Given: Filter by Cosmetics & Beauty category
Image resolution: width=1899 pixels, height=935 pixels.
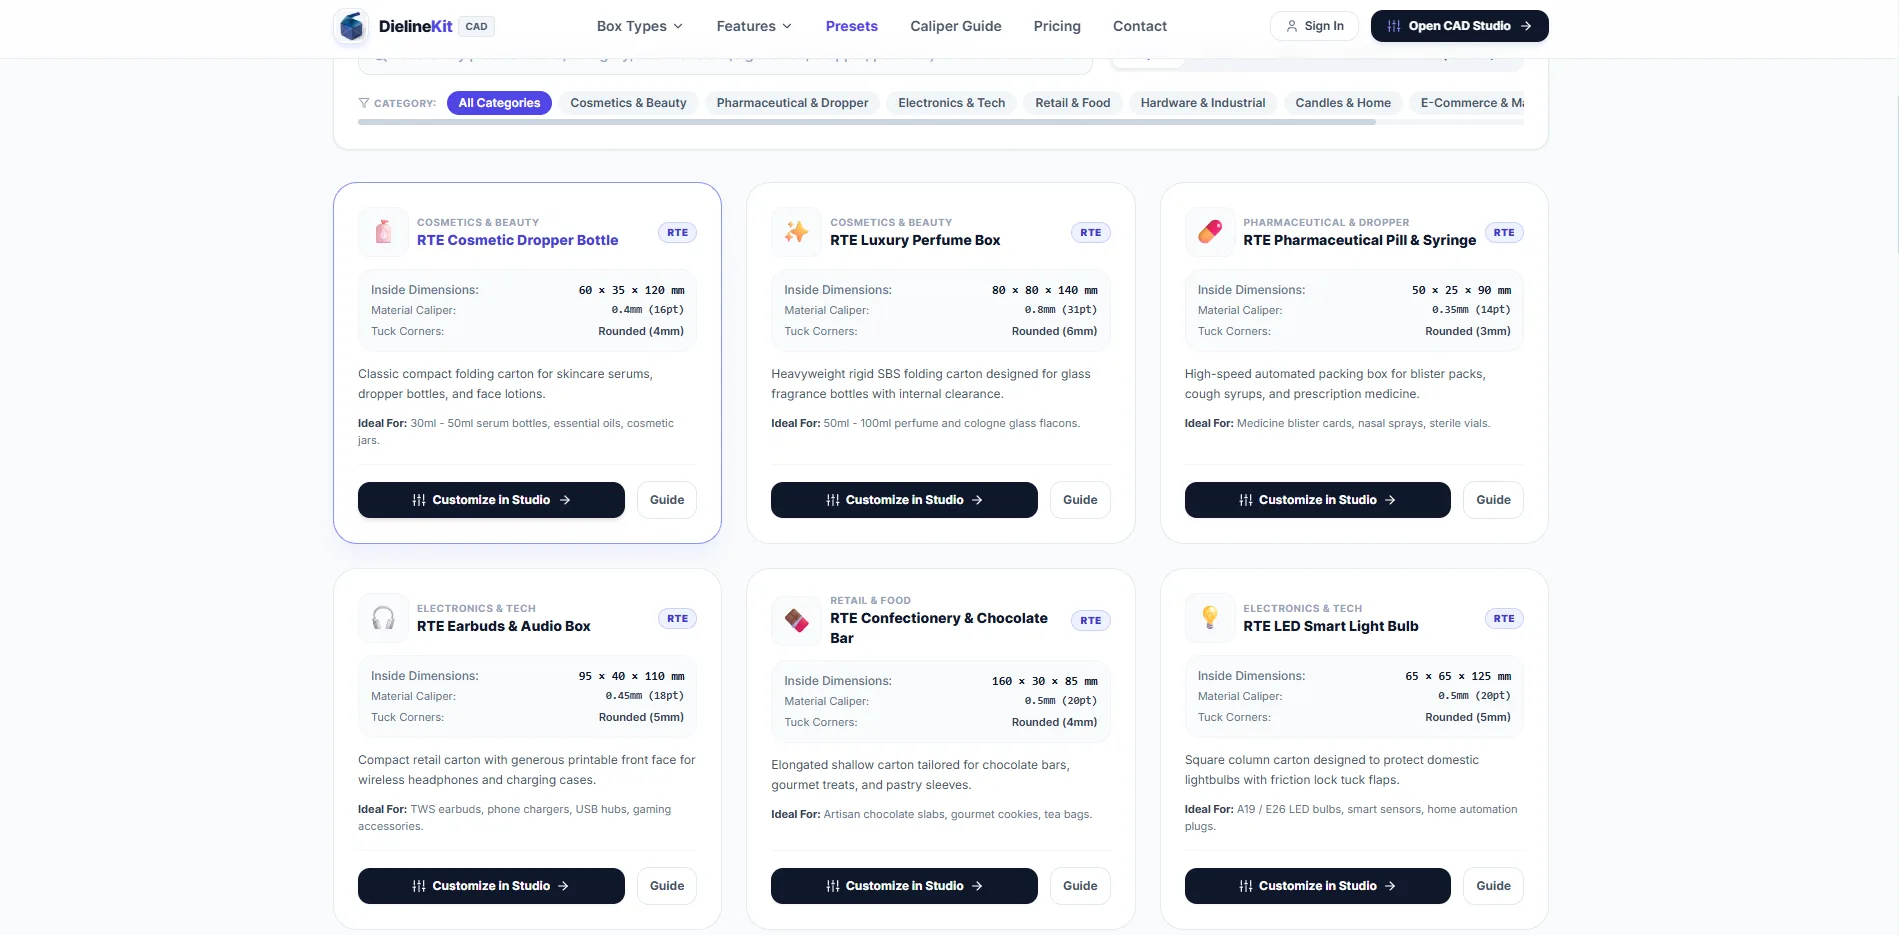Looking at the screenshot, I should 628,103.
